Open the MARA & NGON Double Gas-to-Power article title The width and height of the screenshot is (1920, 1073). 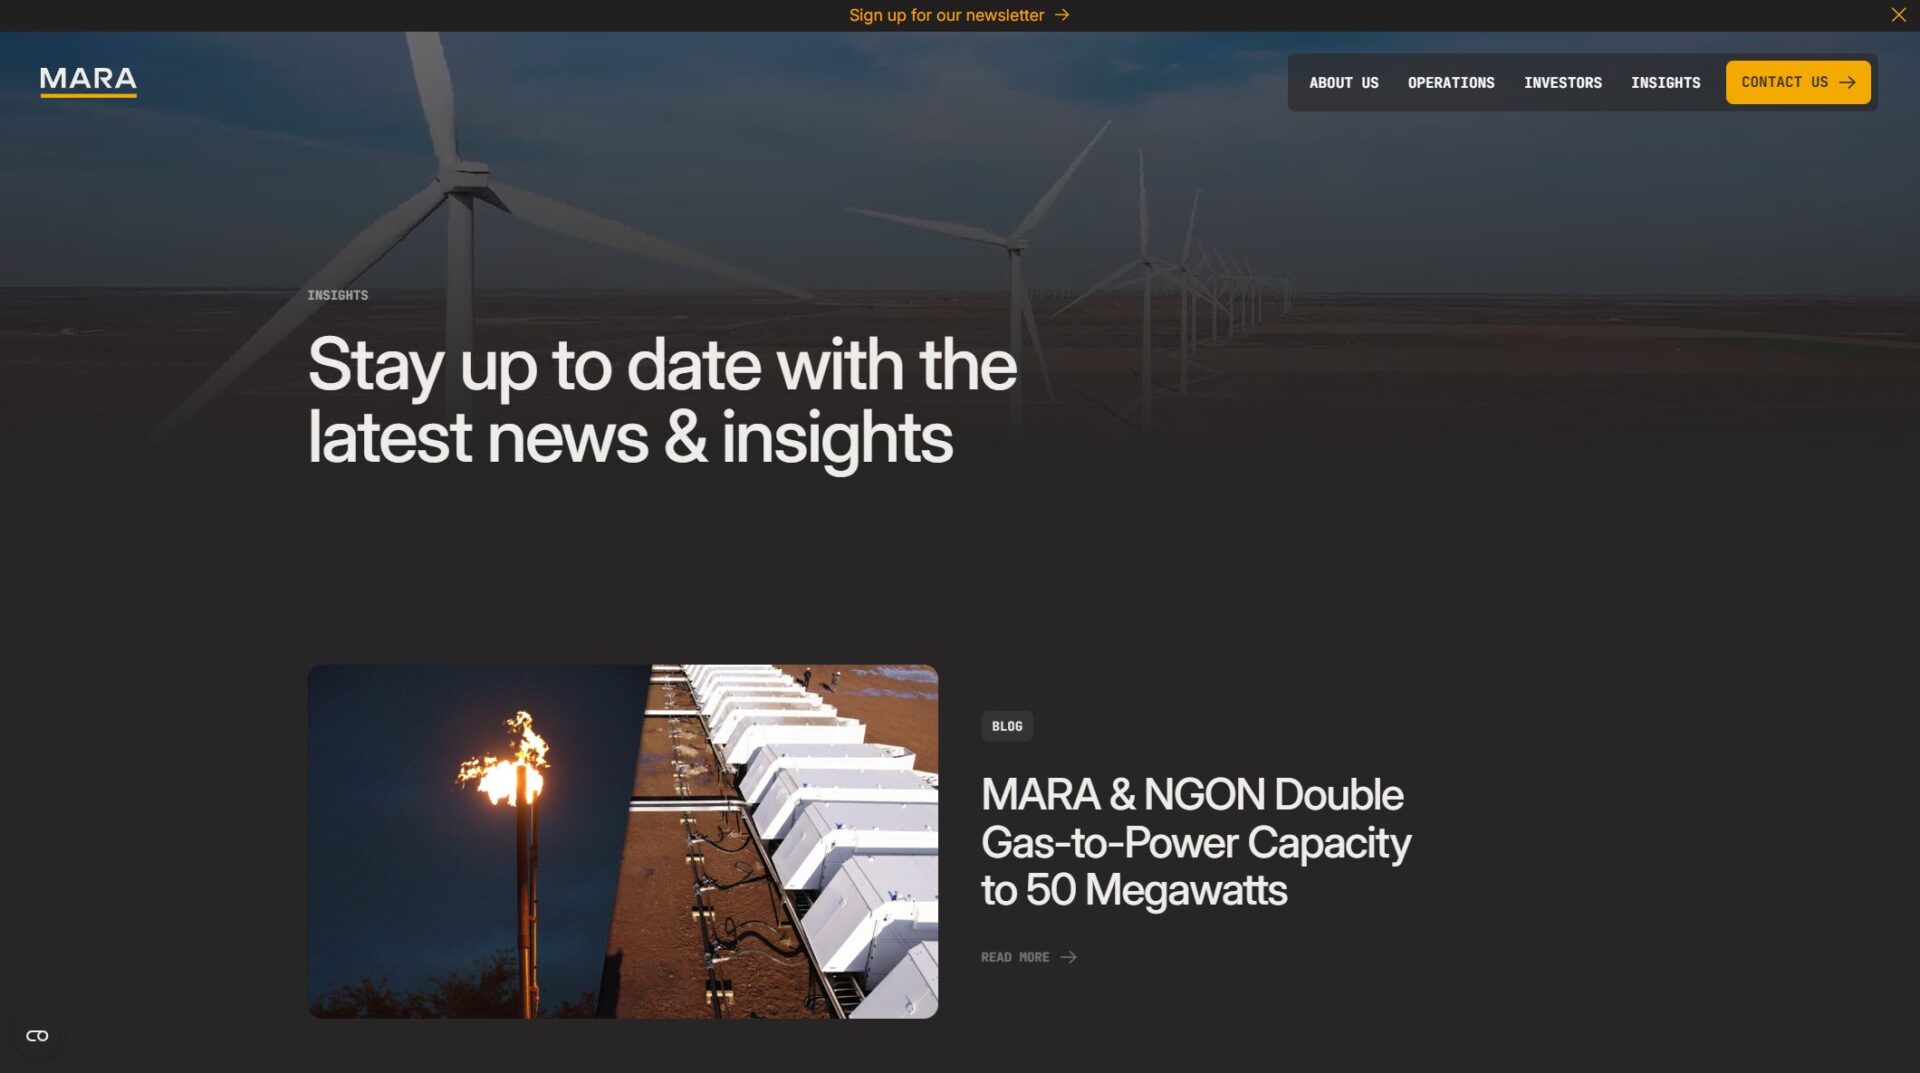(x=1195, y=842)
